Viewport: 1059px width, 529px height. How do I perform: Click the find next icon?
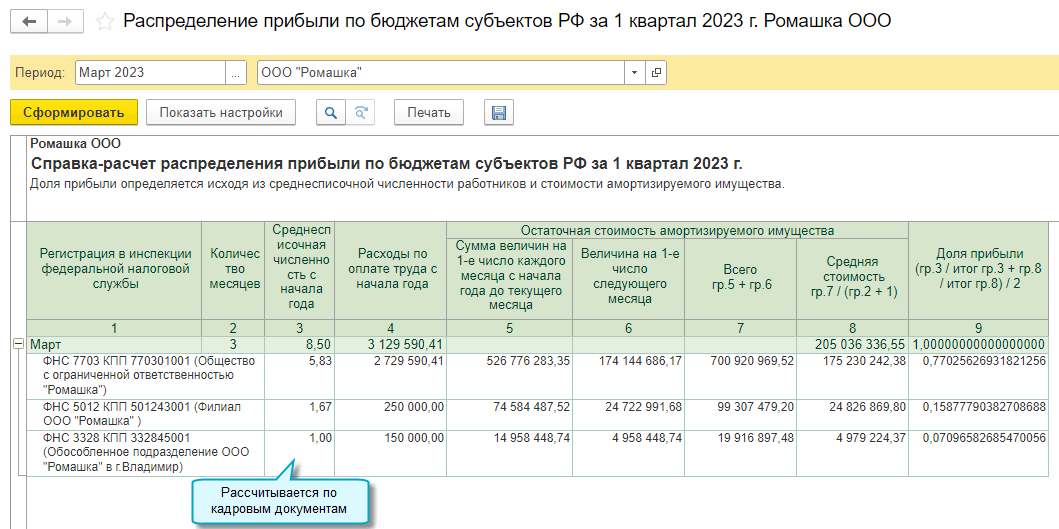tap(361, 112)
